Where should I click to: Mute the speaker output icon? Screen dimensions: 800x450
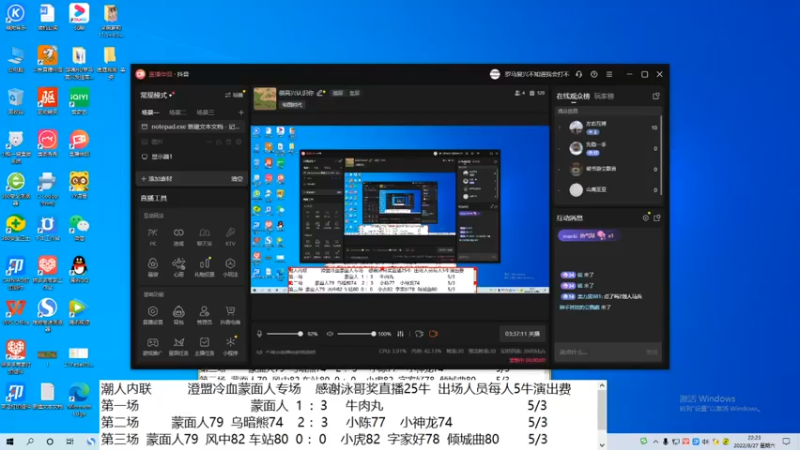330,334
